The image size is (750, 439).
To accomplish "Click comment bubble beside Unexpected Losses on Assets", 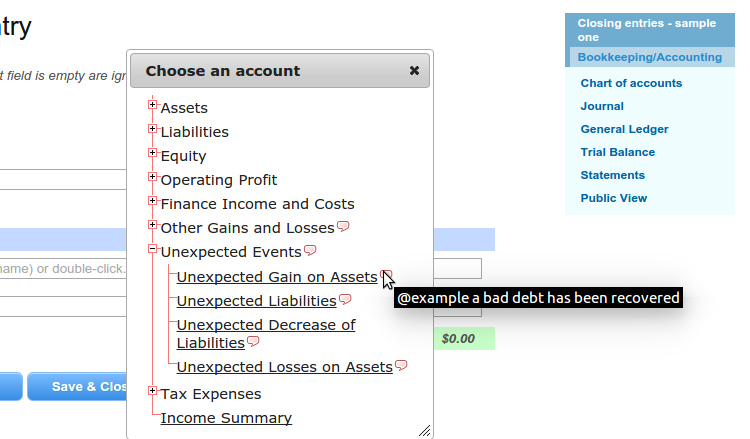I will click(x=401, y=365).
